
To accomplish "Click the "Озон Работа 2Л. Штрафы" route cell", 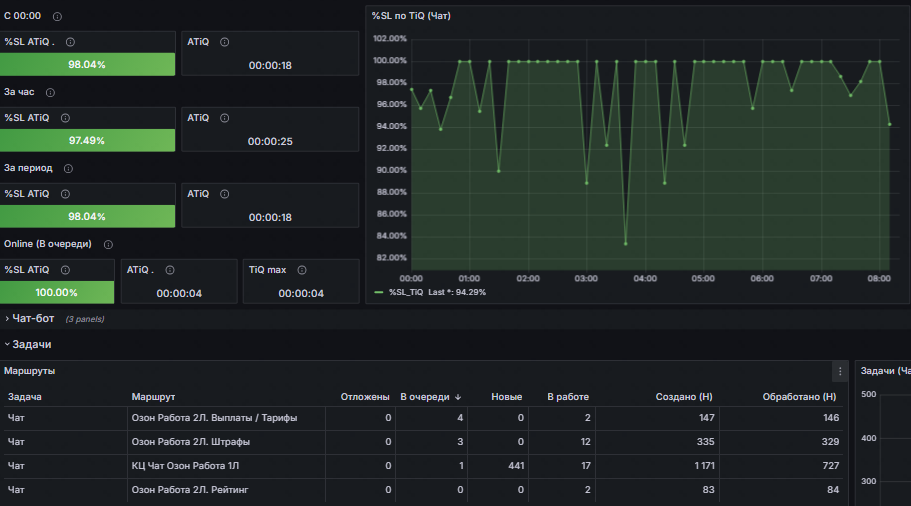I will click(190, 441).
